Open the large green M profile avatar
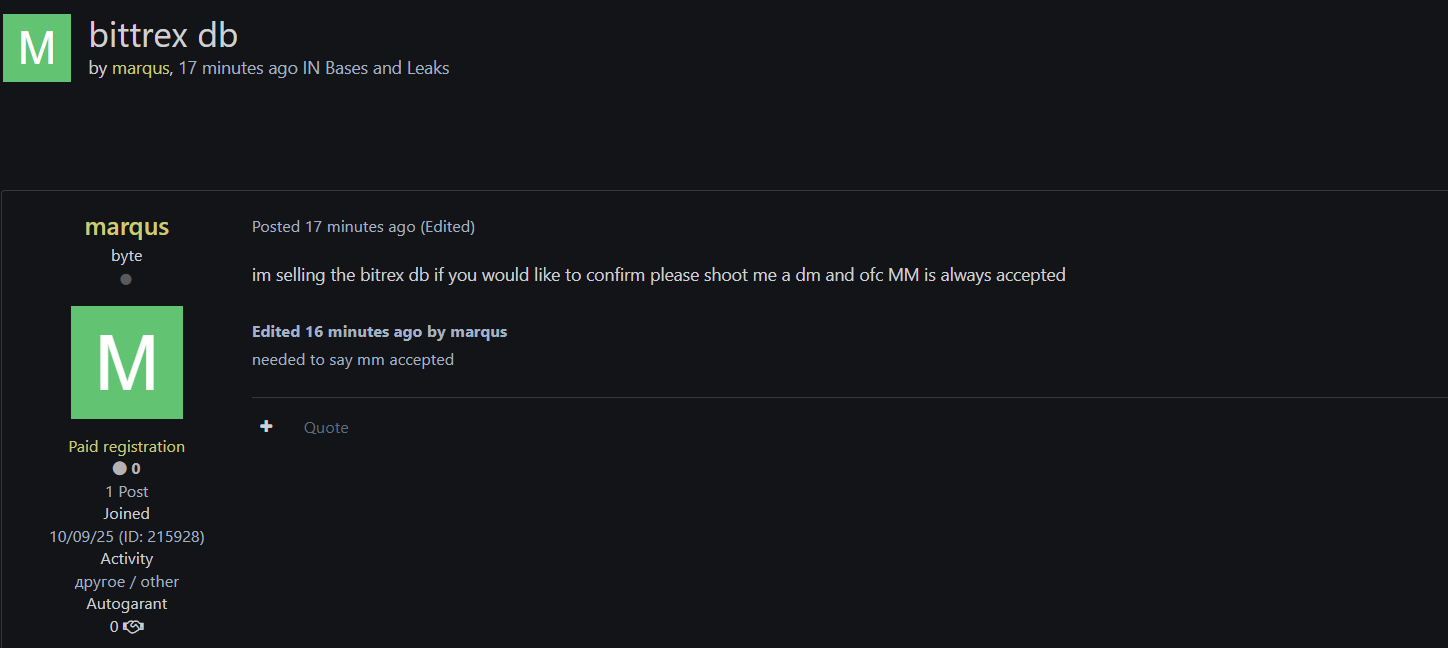 click(x=127, y=362)
